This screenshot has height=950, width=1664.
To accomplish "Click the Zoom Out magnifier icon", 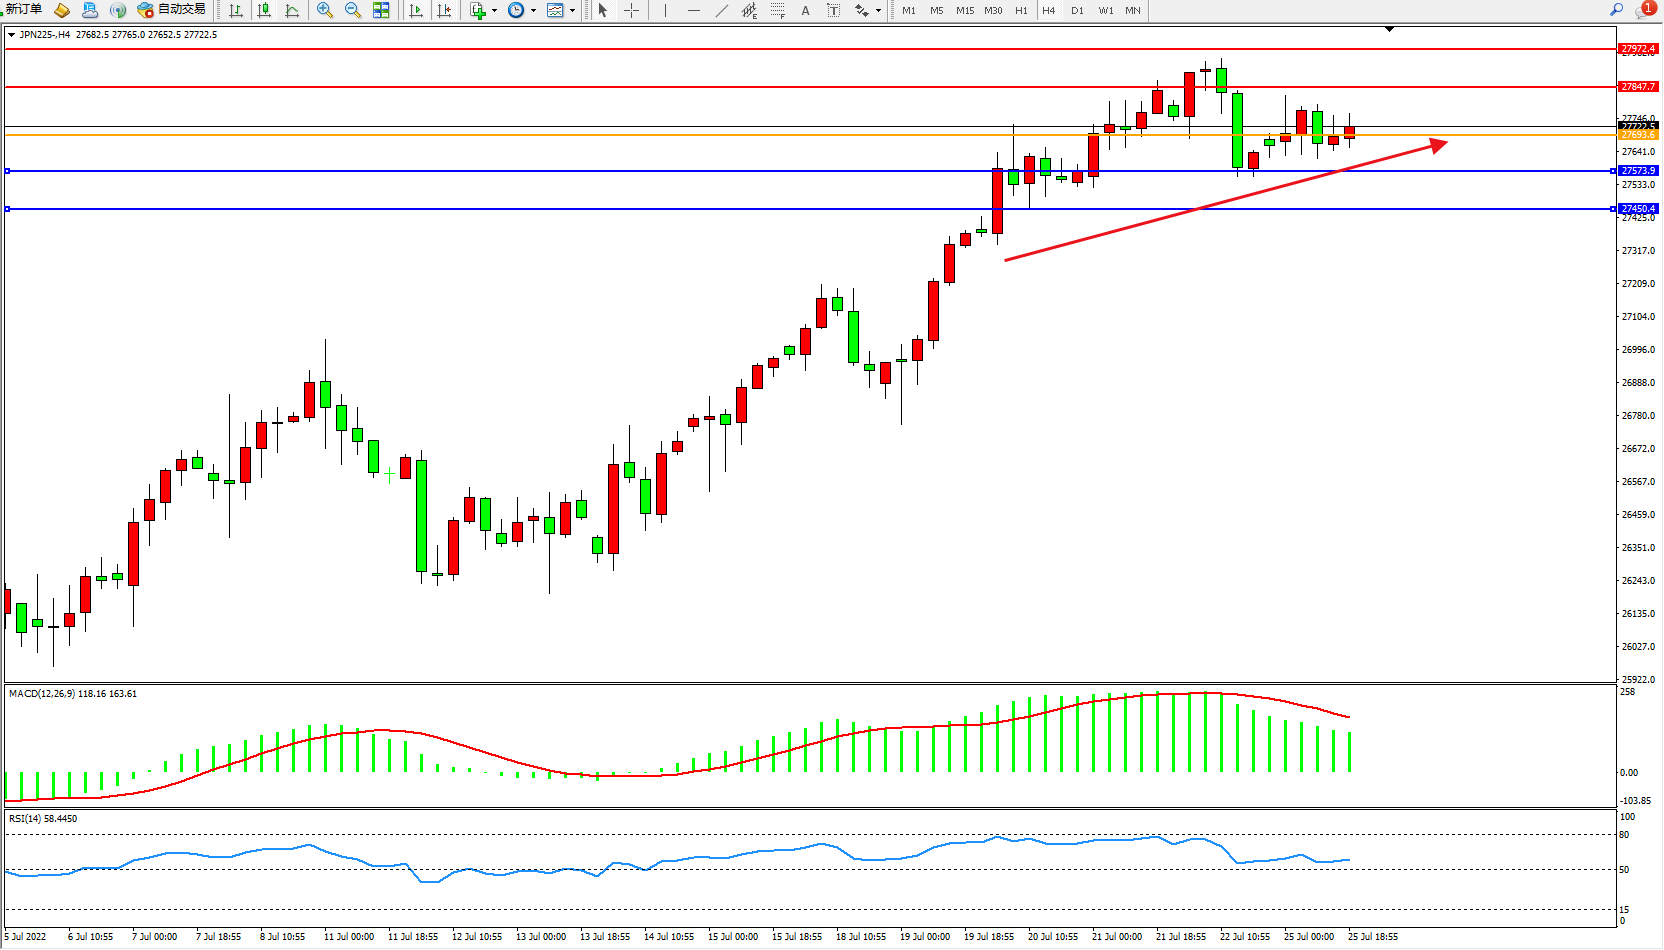I will pyautogui.click(x=352, y=10).
